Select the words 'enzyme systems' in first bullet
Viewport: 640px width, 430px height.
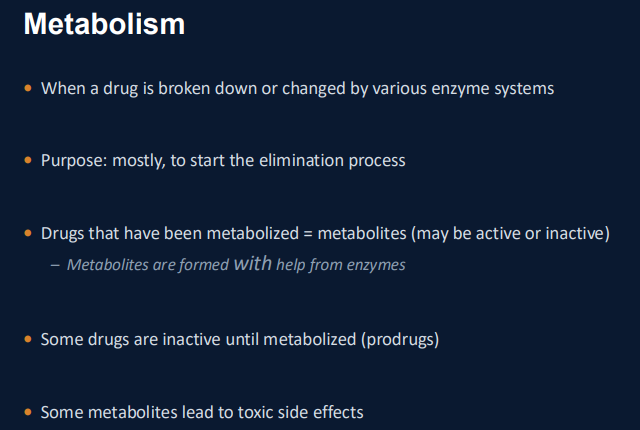(493, 89)
